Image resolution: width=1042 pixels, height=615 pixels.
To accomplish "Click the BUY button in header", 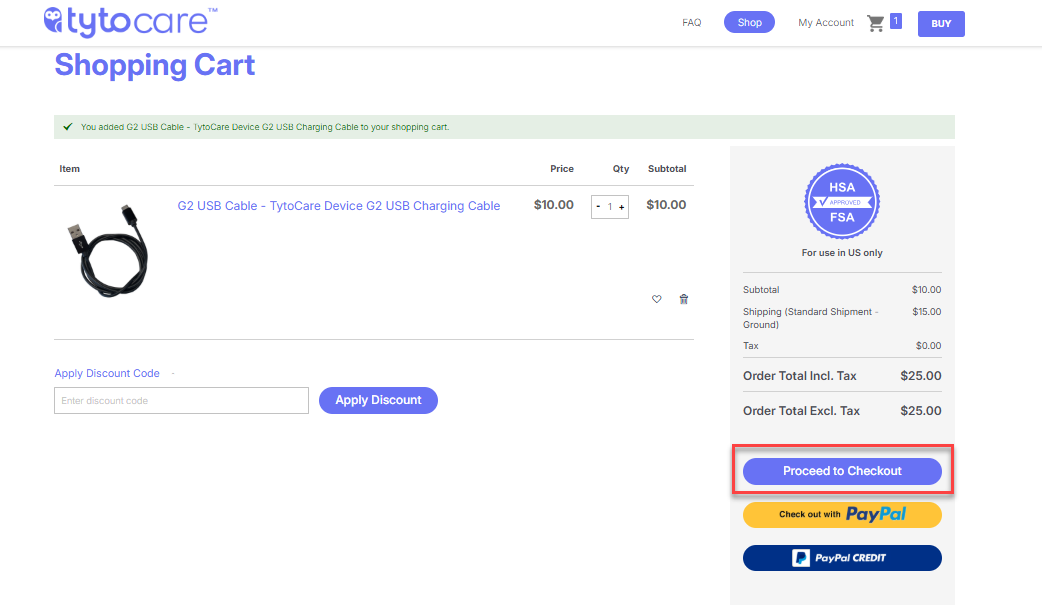I will (x=941, y=24).
